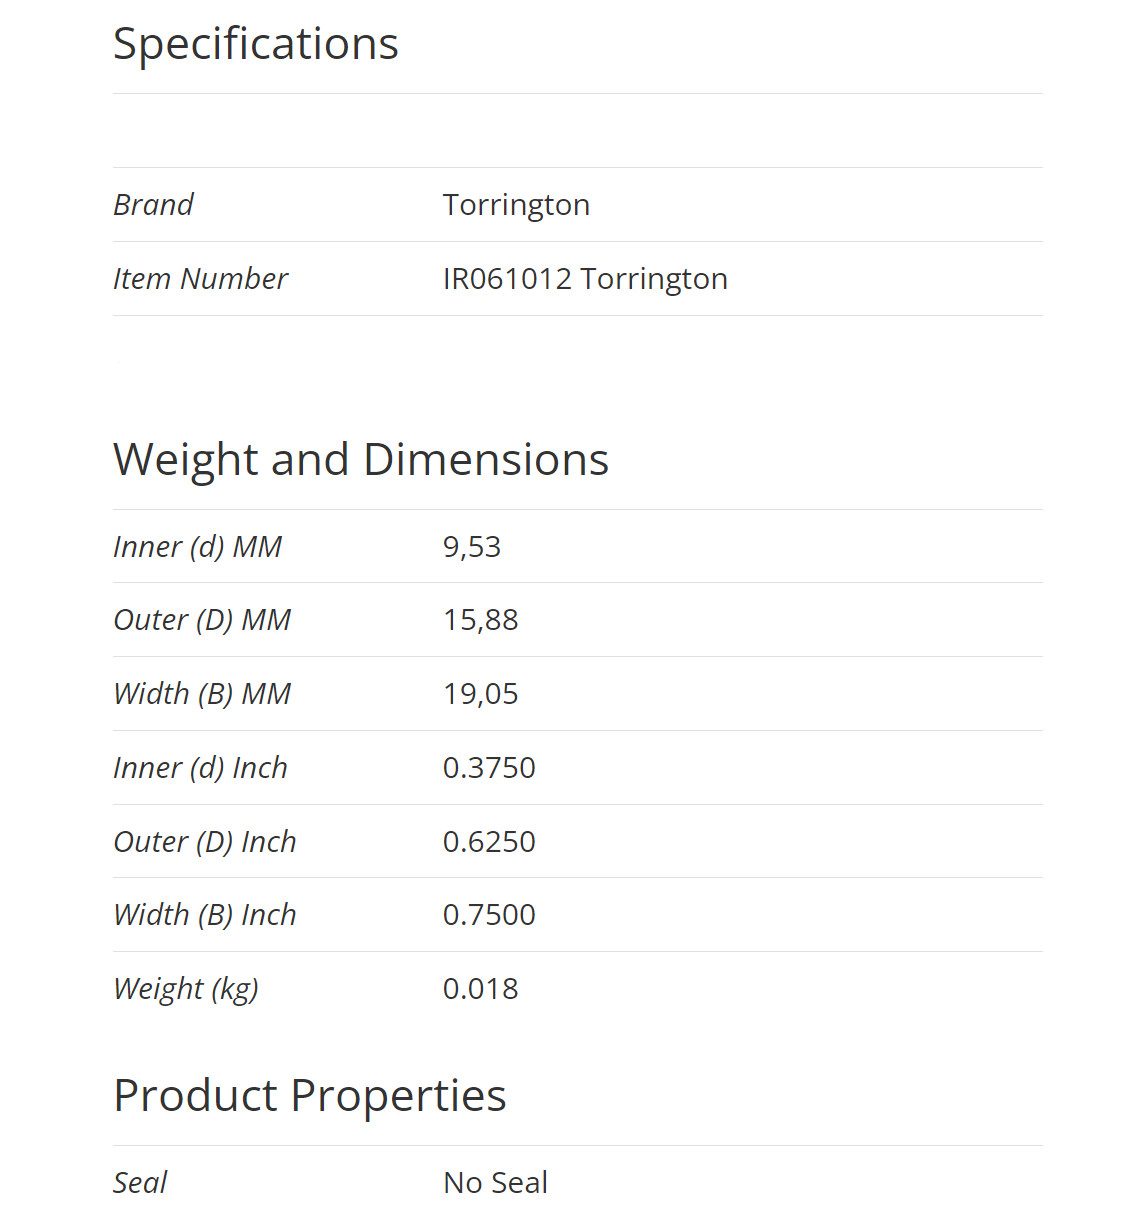
Task: Click the Width (B) Inch label
Action: point(205,915)
